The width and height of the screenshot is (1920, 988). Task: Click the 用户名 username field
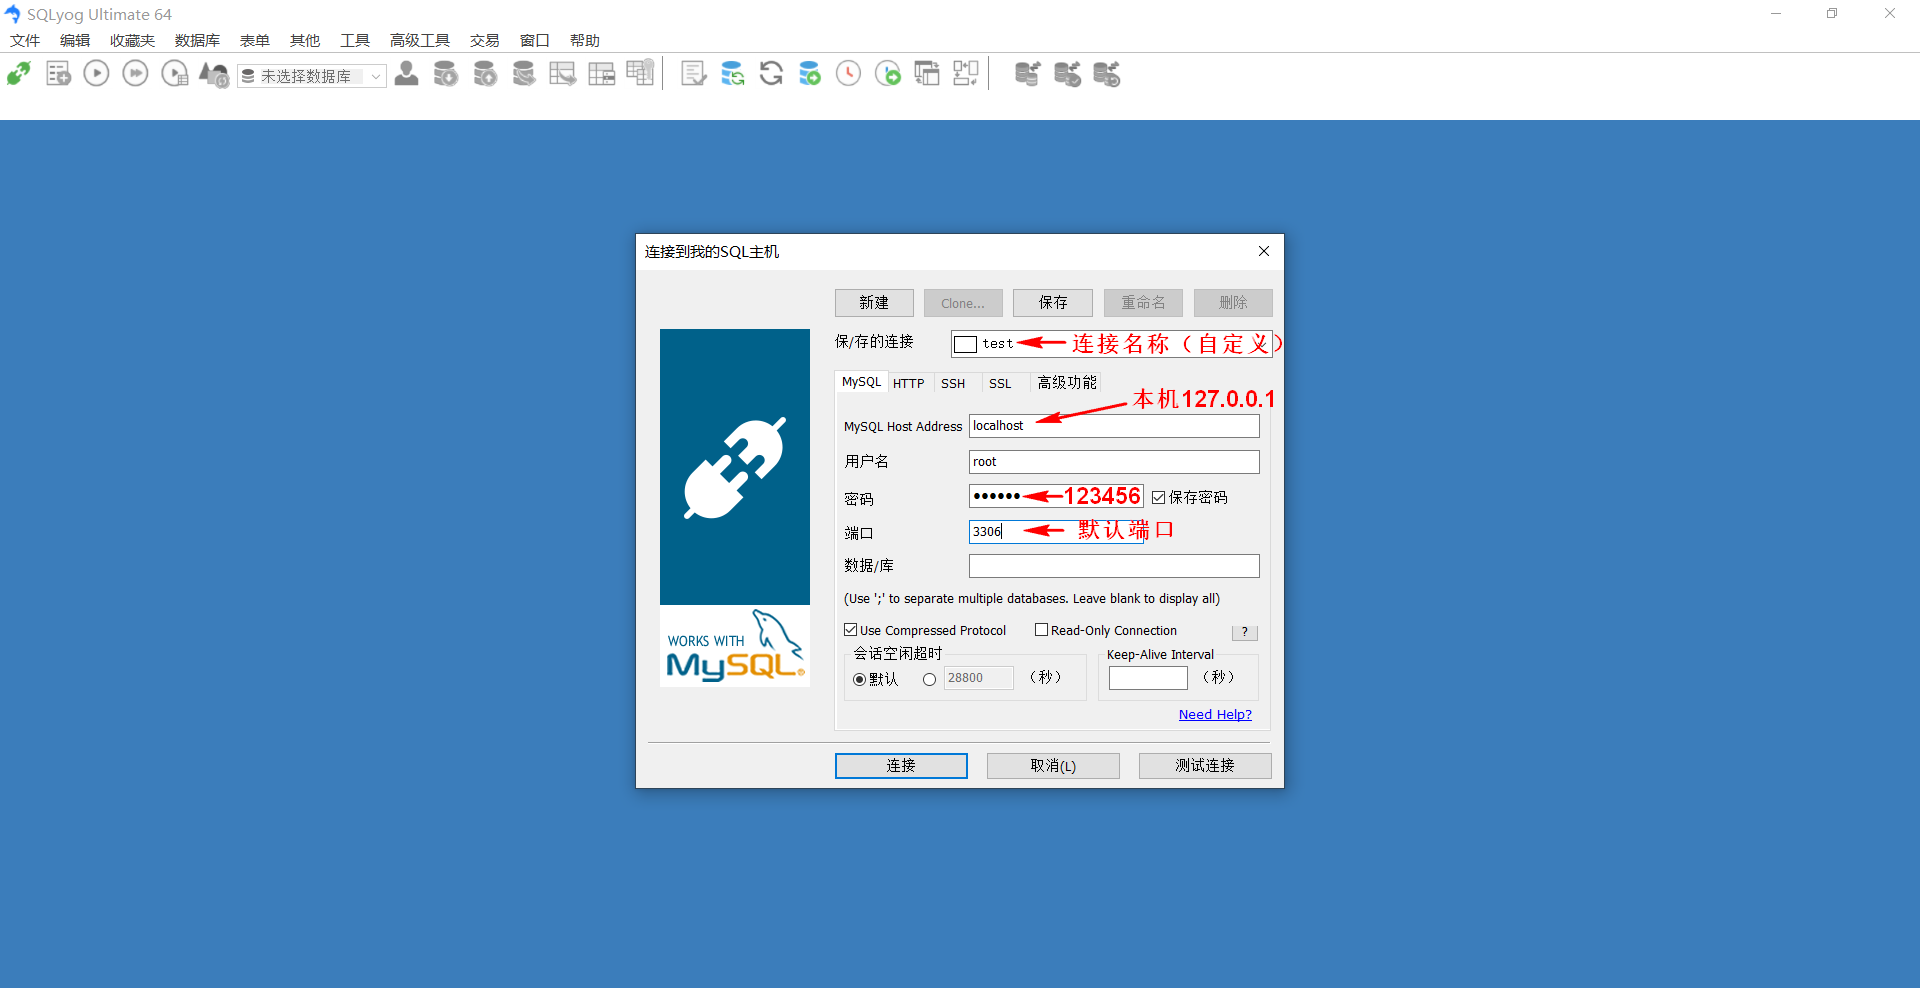tap(1114, 462)
